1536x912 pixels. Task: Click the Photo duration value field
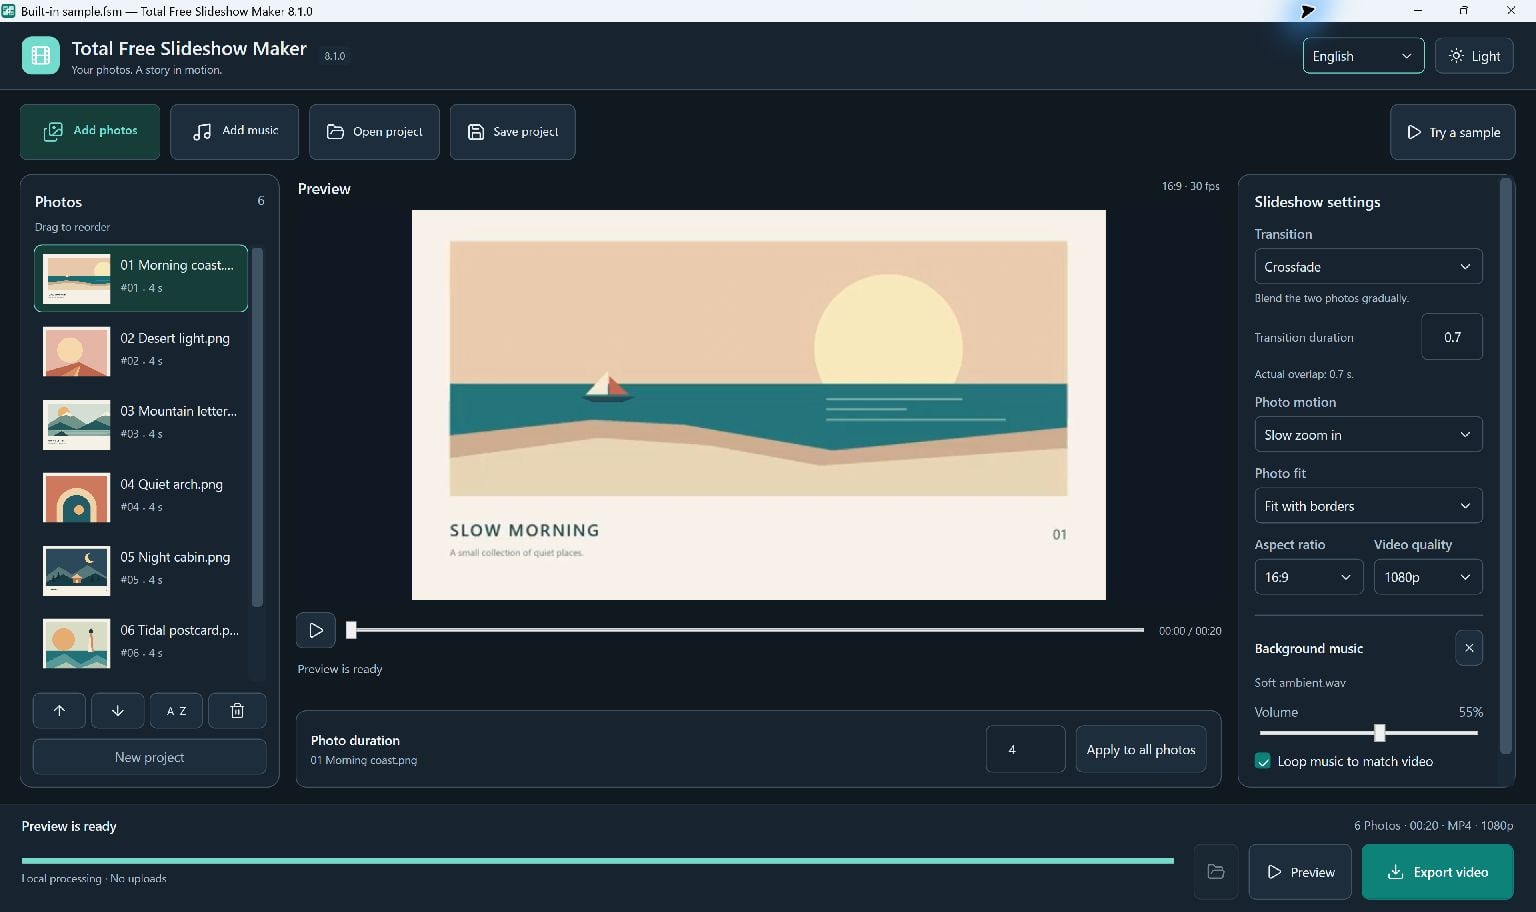click(1025, 749)
